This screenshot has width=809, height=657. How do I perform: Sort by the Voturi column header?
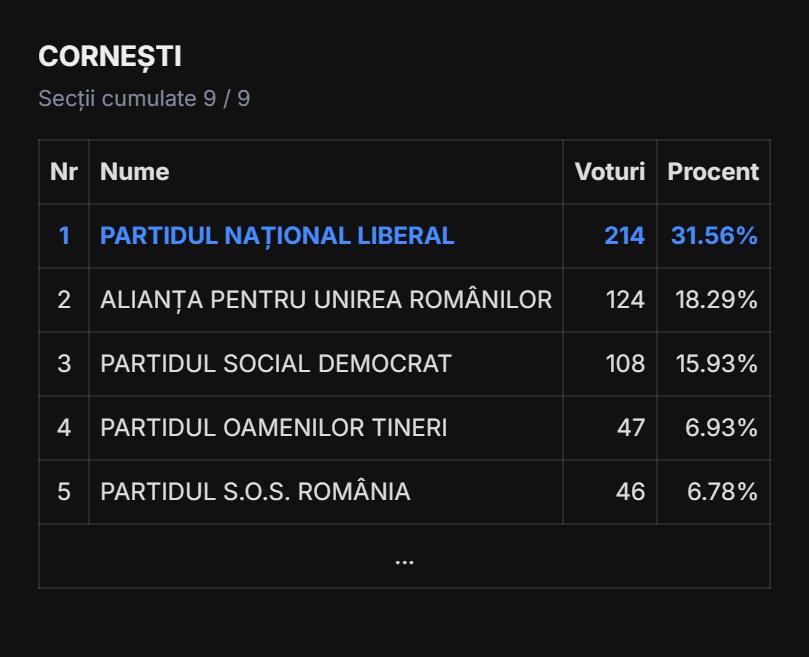click(609, 172)
